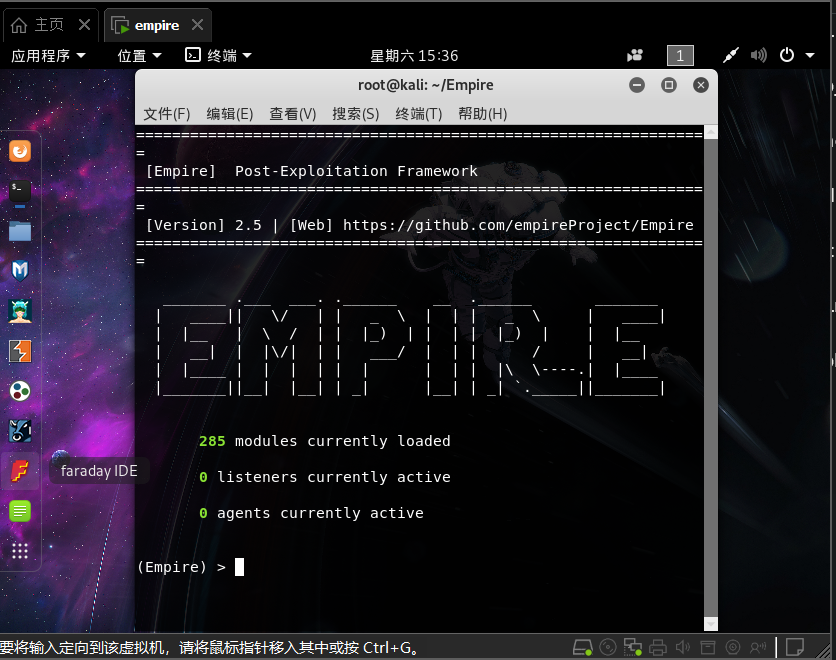
Task: Click the terminal vertical scrollbar
Action: pyautogui.click(x=711, y=377)
